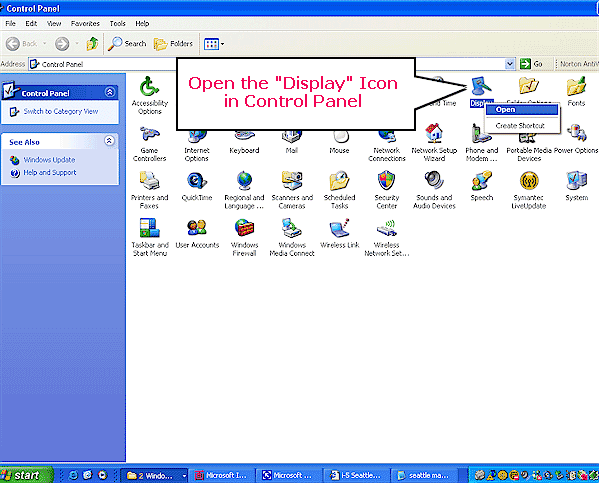600x484 pixels.
Task: Open the grouped Windows Explorer taskbar button
Action: (x=154, y=476)
